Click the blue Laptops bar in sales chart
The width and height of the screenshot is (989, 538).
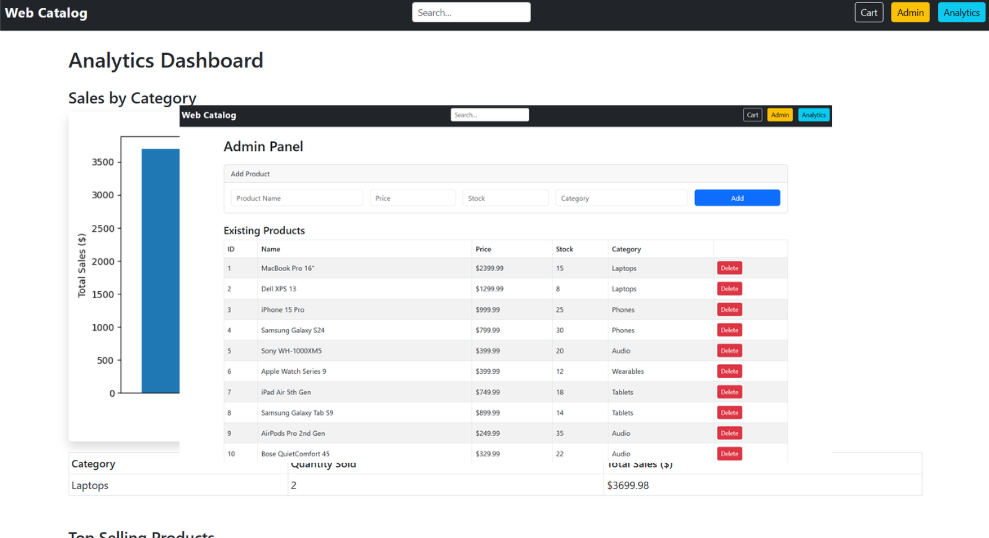pos(160,271)
